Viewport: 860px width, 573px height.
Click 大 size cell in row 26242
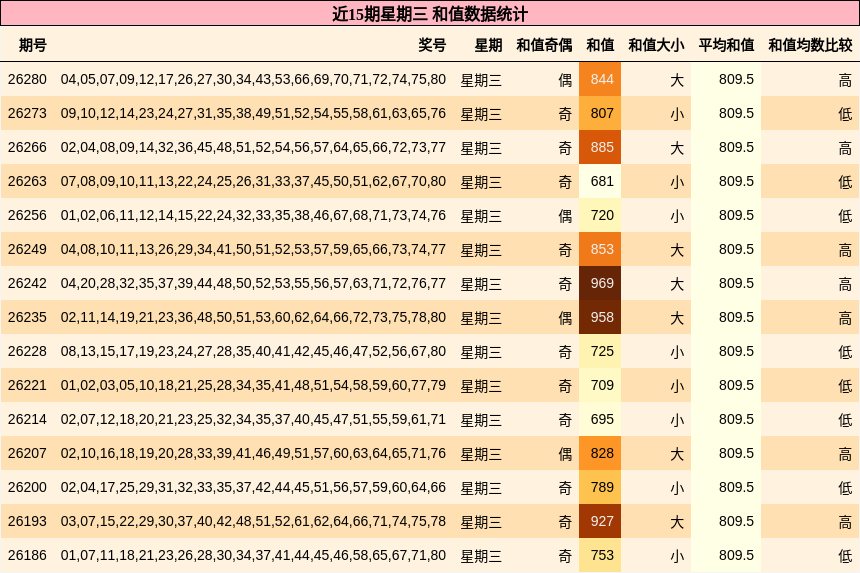[677, 284]
